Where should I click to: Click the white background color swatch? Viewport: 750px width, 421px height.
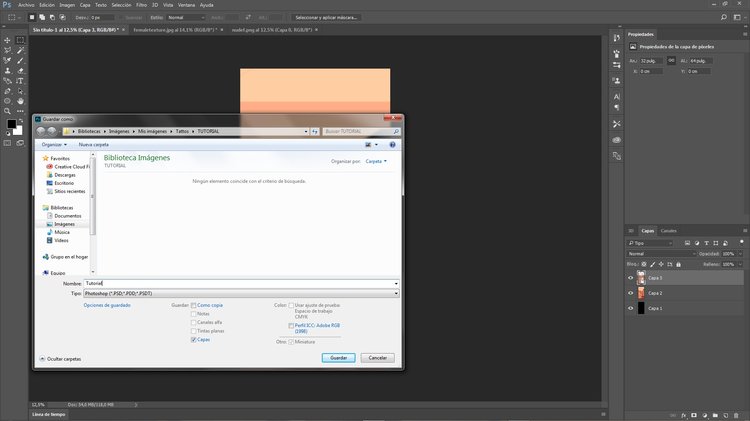[x=19, y=131]
